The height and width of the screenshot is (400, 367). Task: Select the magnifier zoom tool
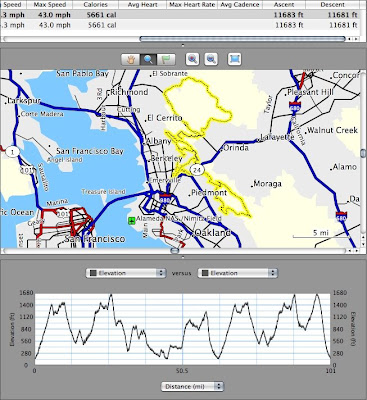148,60
